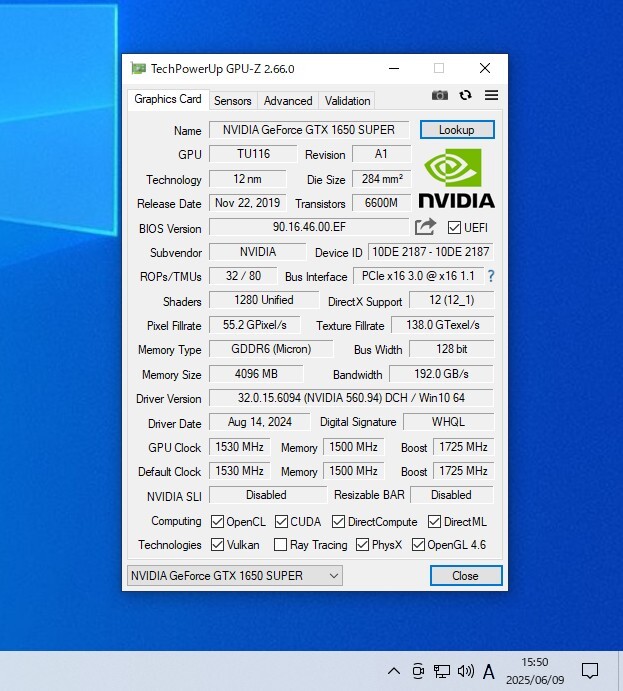The image size is (623, 691).
Task: Click the Resizable BAR field Disabled
Action: click(452, 495)
